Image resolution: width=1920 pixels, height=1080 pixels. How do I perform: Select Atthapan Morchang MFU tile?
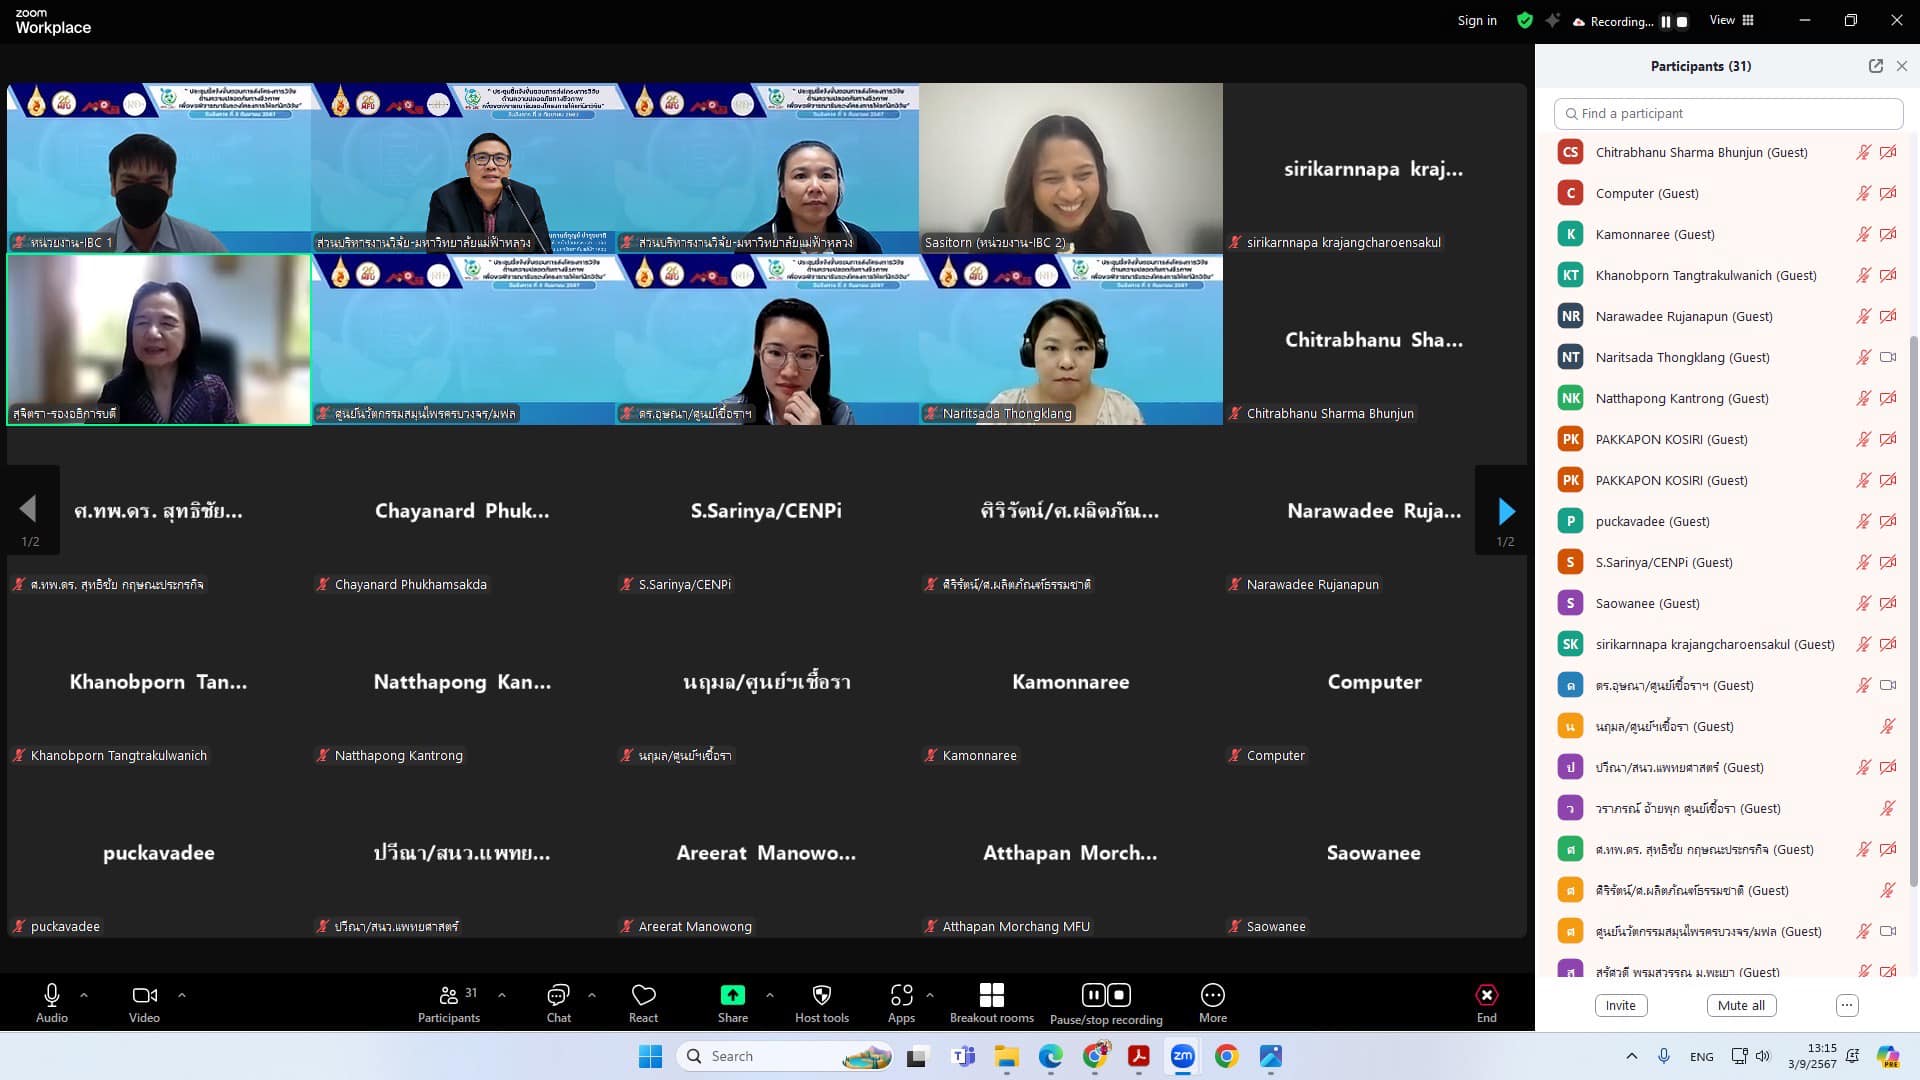coord(1071,853)
